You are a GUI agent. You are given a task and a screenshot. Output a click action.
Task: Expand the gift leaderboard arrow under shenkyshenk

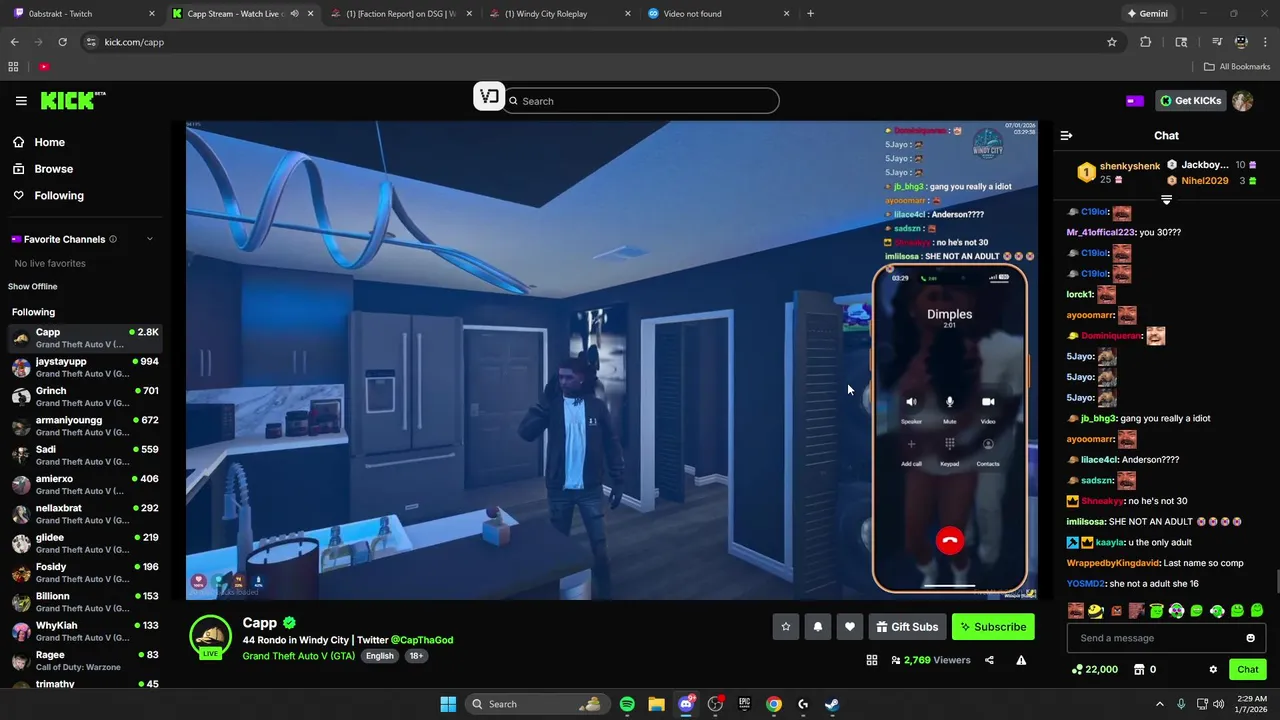point(1166,200)
